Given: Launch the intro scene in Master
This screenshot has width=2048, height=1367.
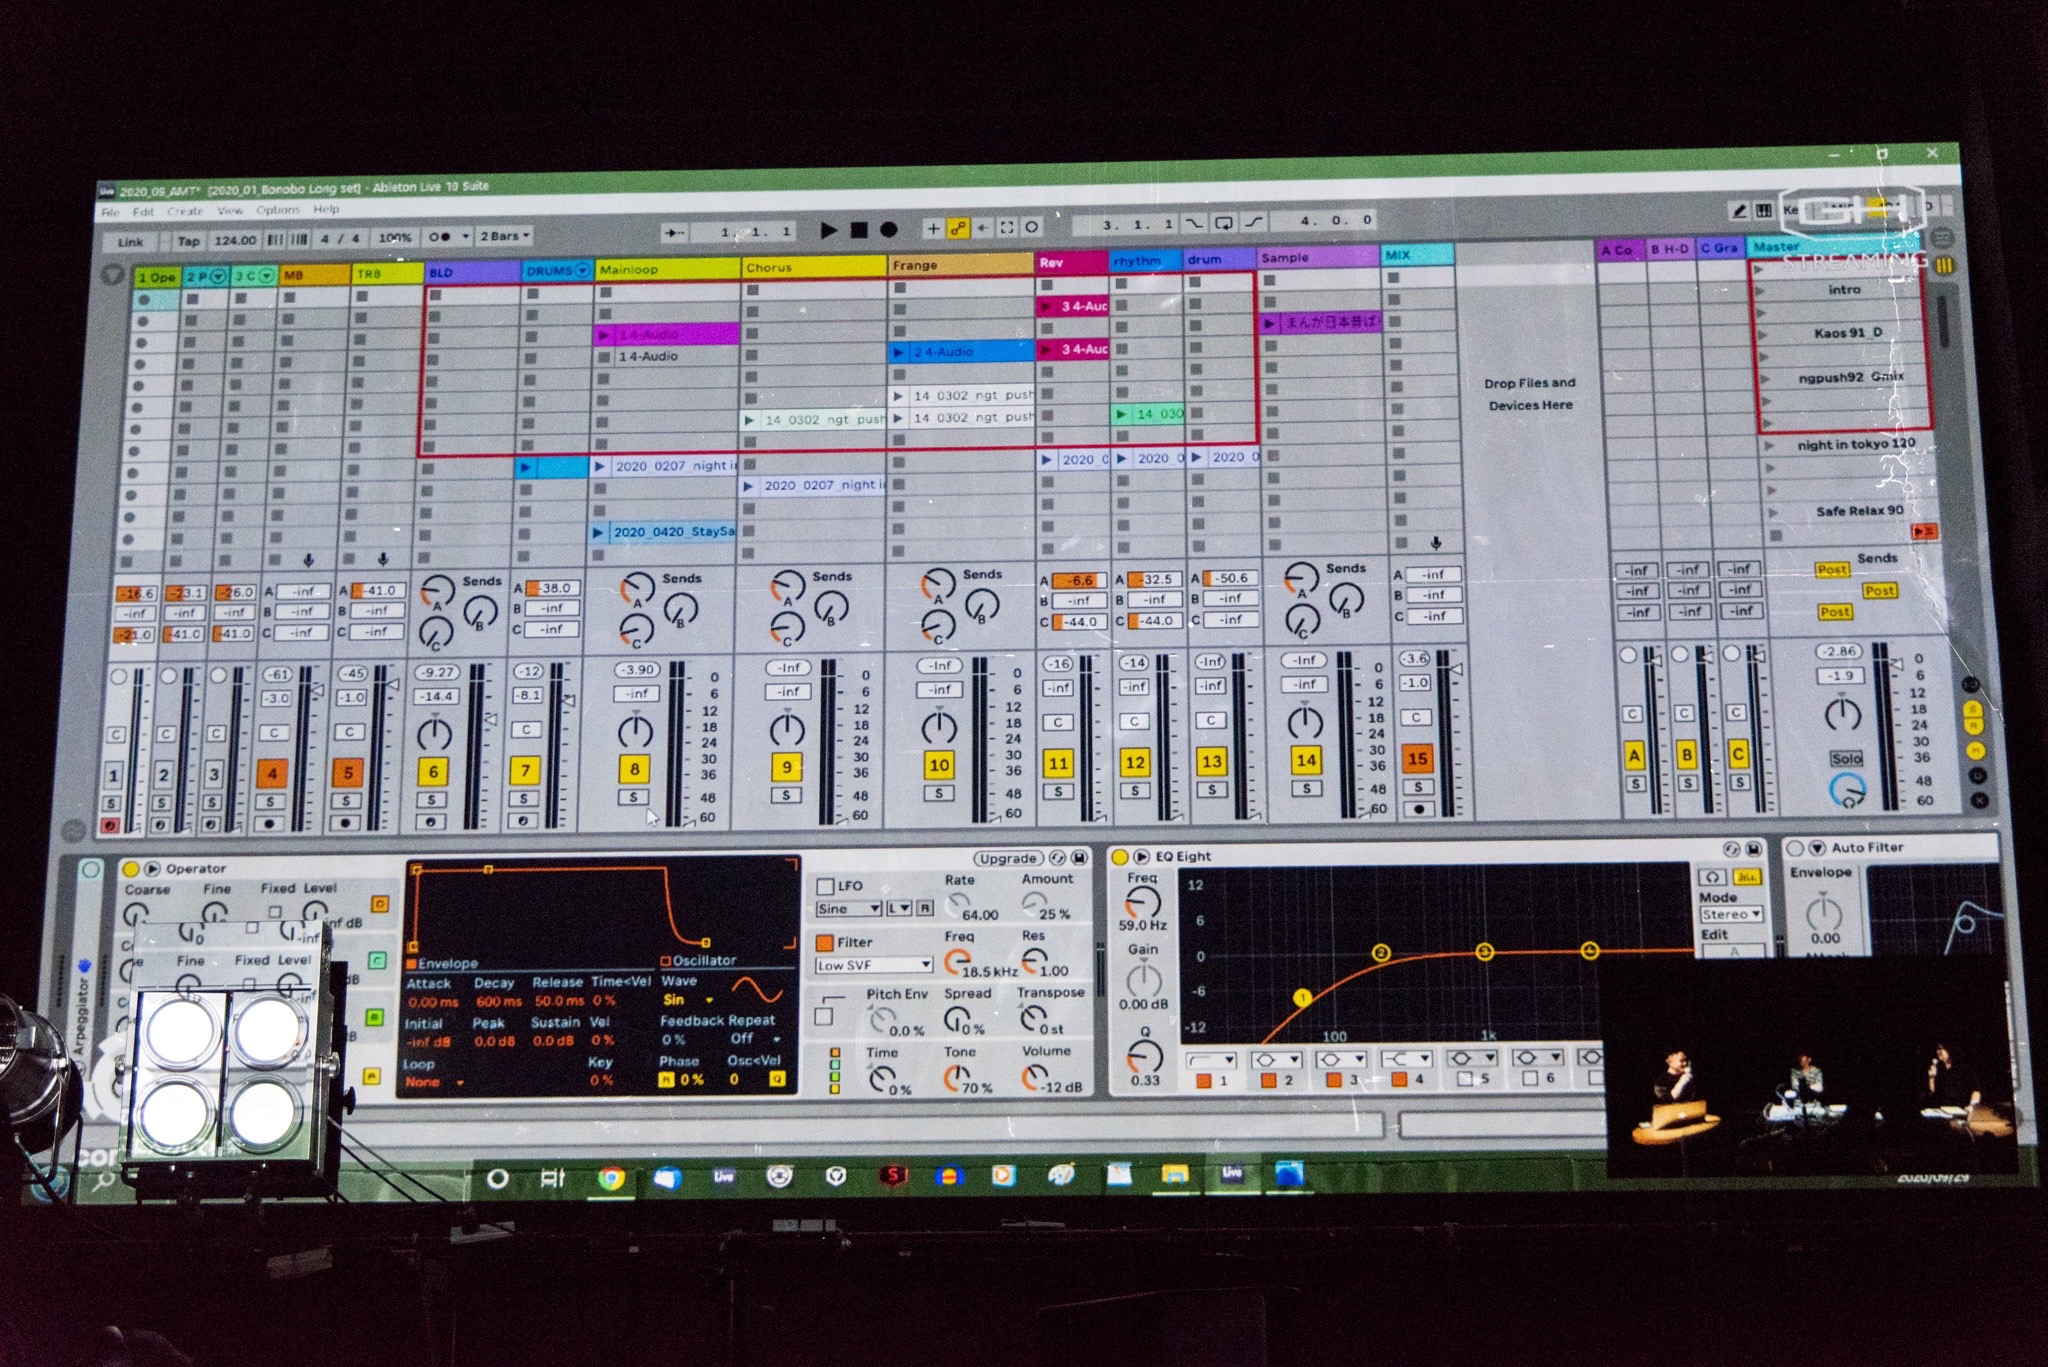Looking at the screenshot, I should coord(1759,291).
